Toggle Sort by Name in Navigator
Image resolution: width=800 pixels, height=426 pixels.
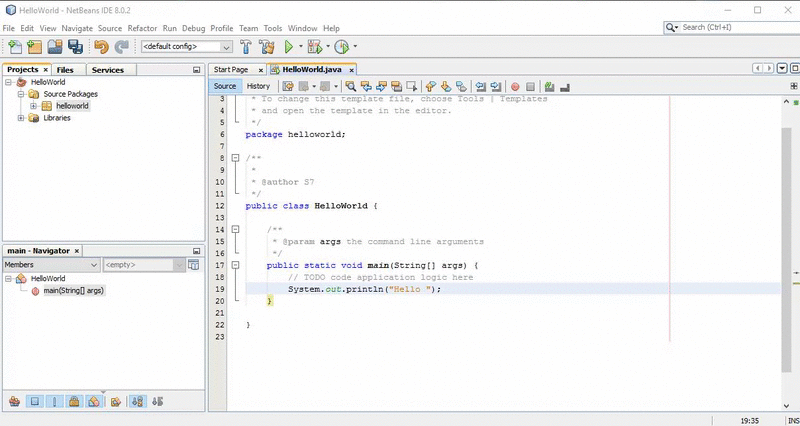click(137, 402)
